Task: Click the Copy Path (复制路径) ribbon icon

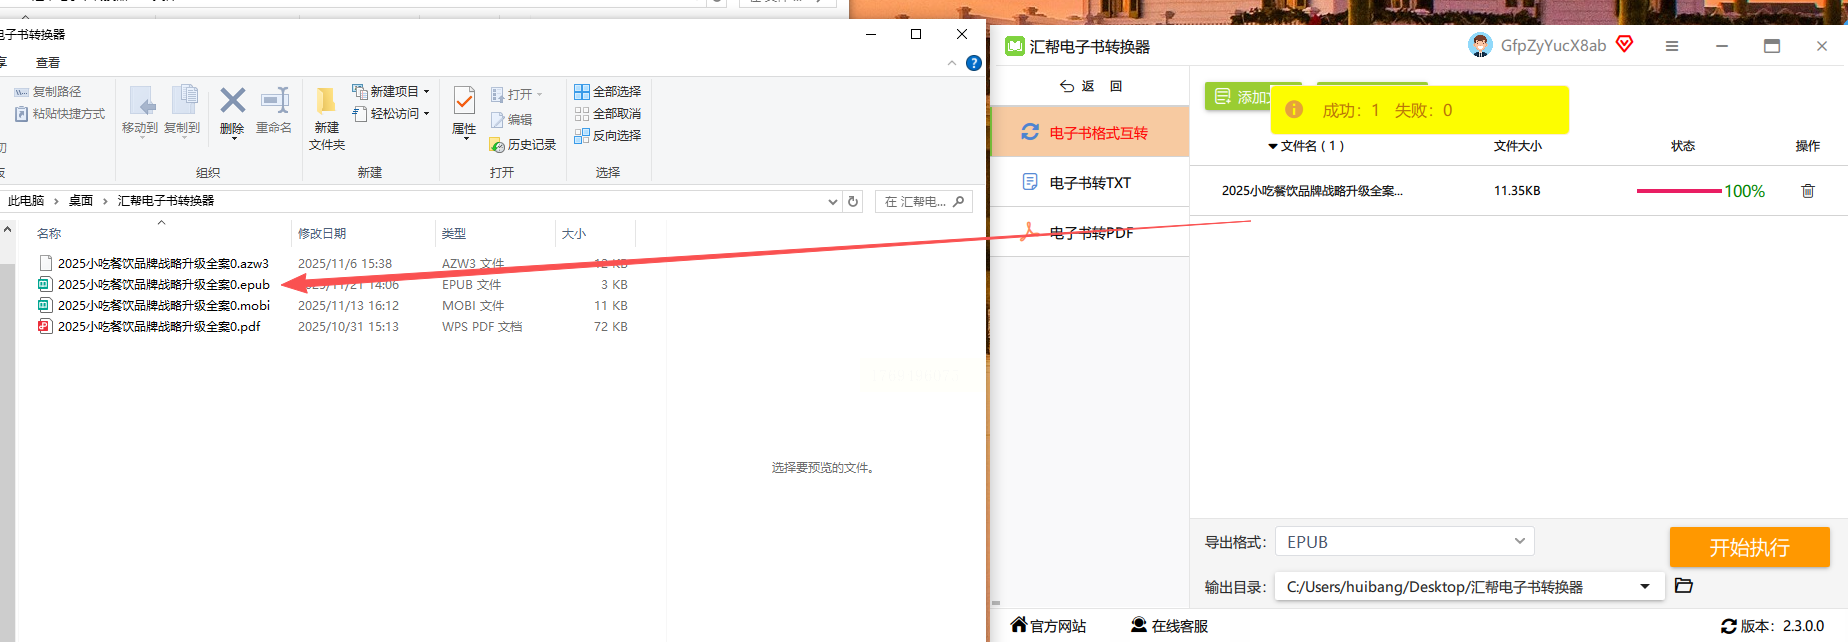Action: point(22,92)
